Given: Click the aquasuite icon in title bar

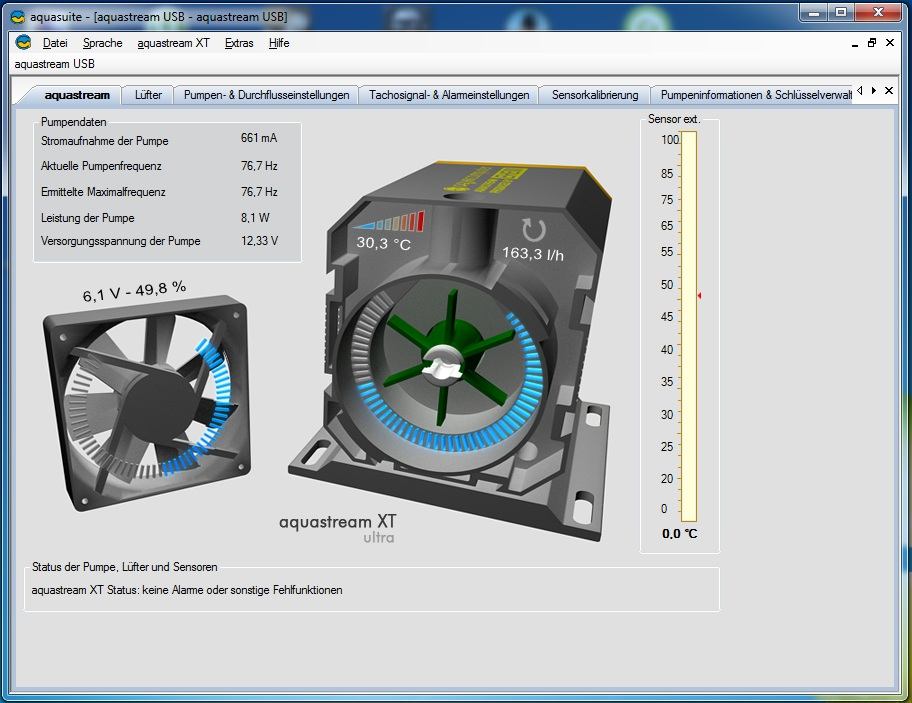Looking at the screenshot, I should (x=17, y=17).
